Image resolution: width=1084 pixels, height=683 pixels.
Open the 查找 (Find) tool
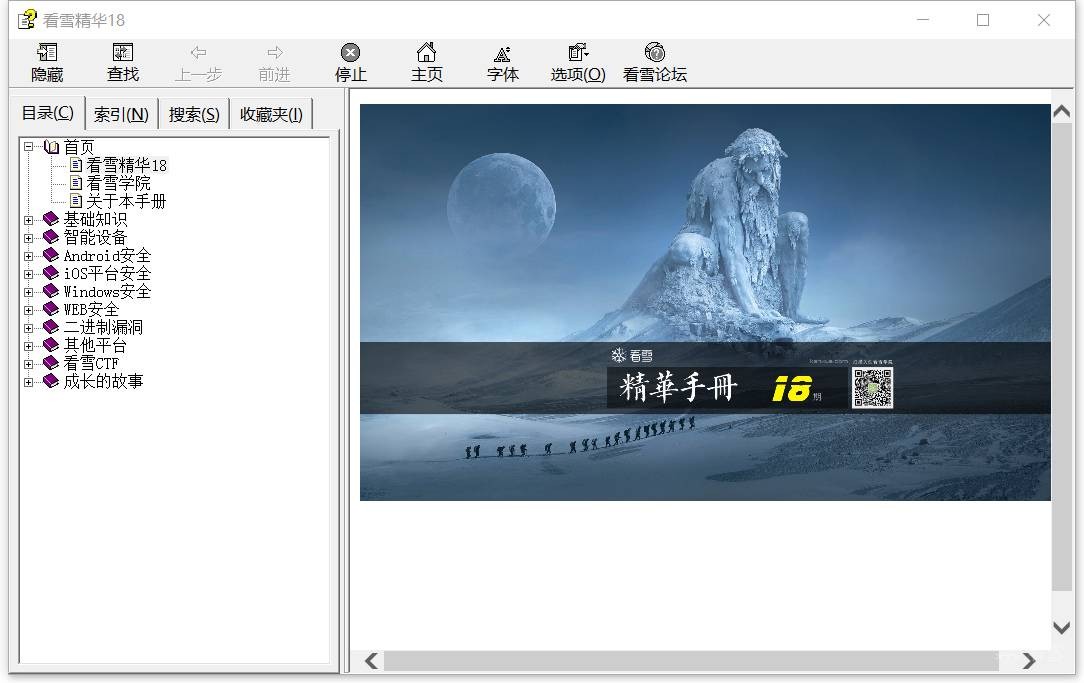pyautogui.click(x=123, y=53)
